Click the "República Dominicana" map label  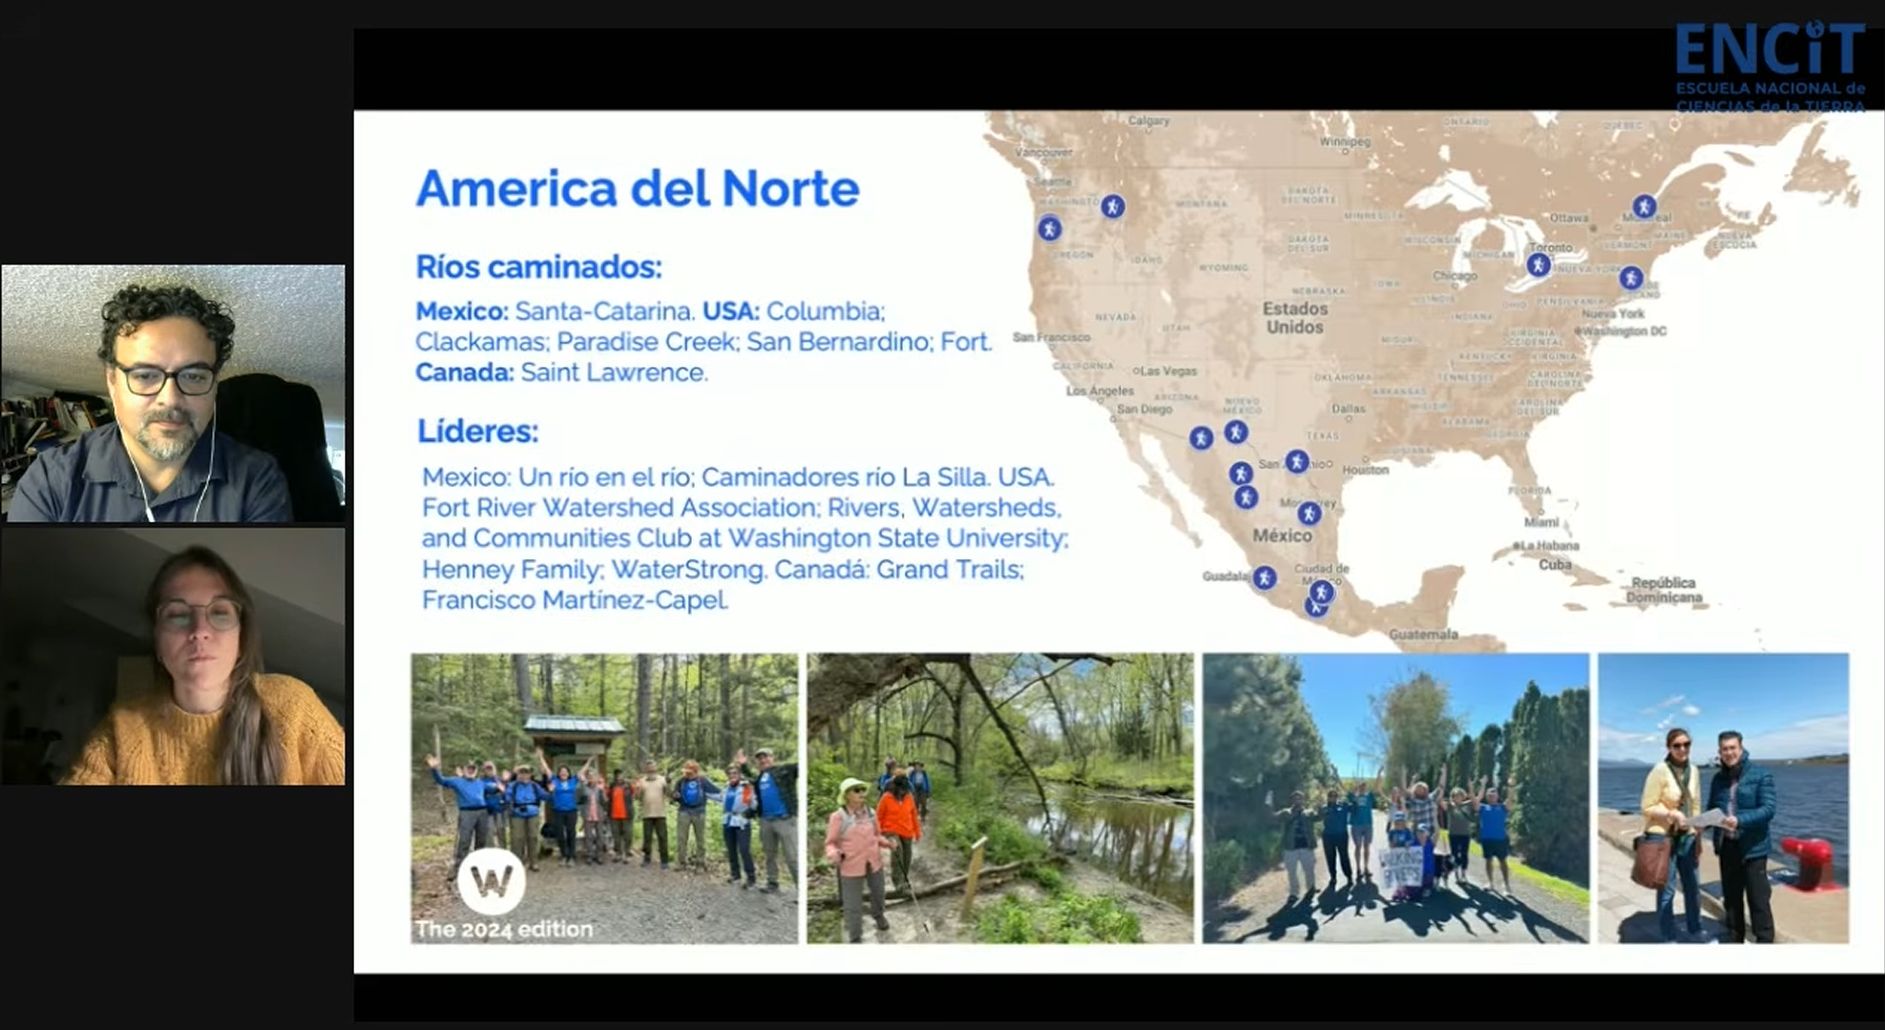[1664, 590]
